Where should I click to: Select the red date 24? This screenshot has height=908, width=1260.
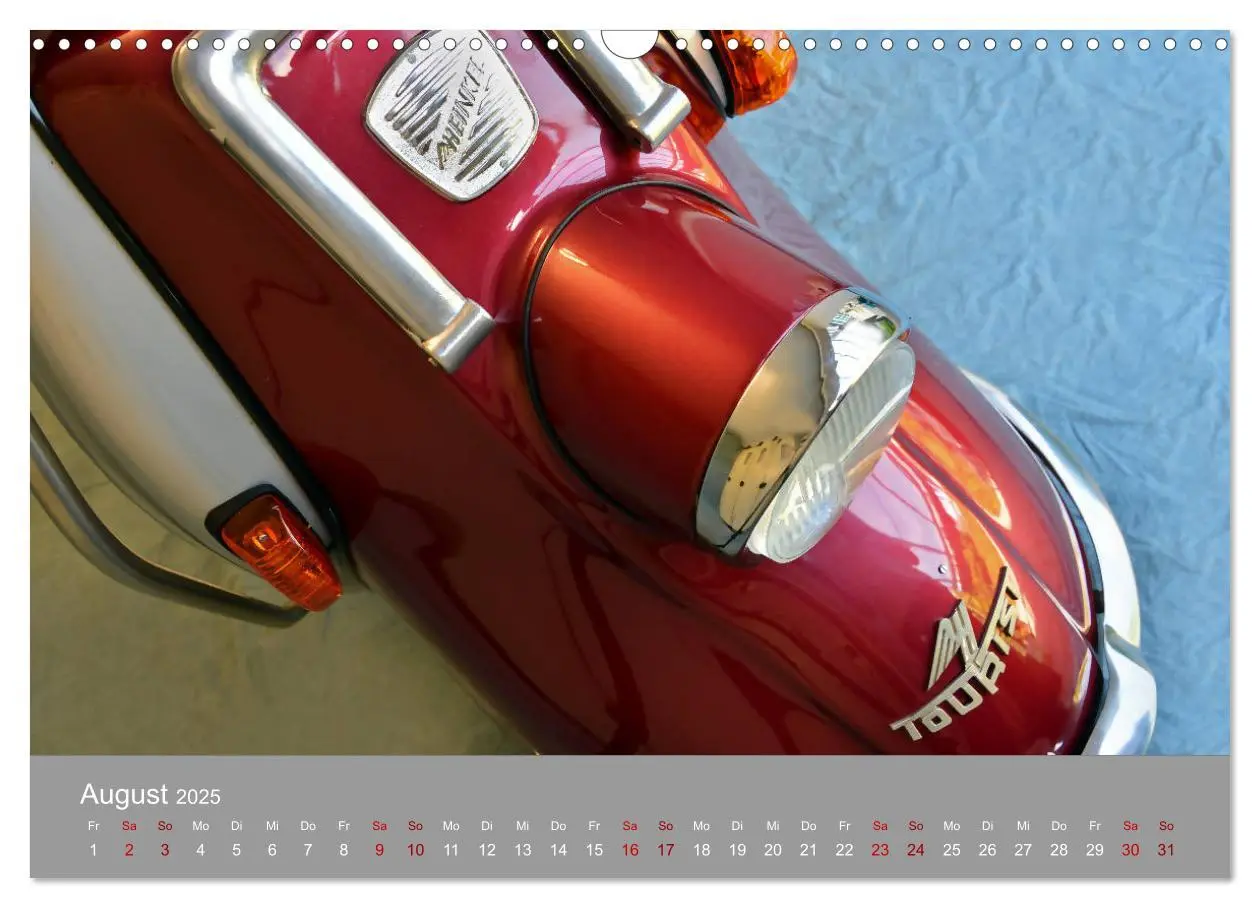(x=916, y=850)
